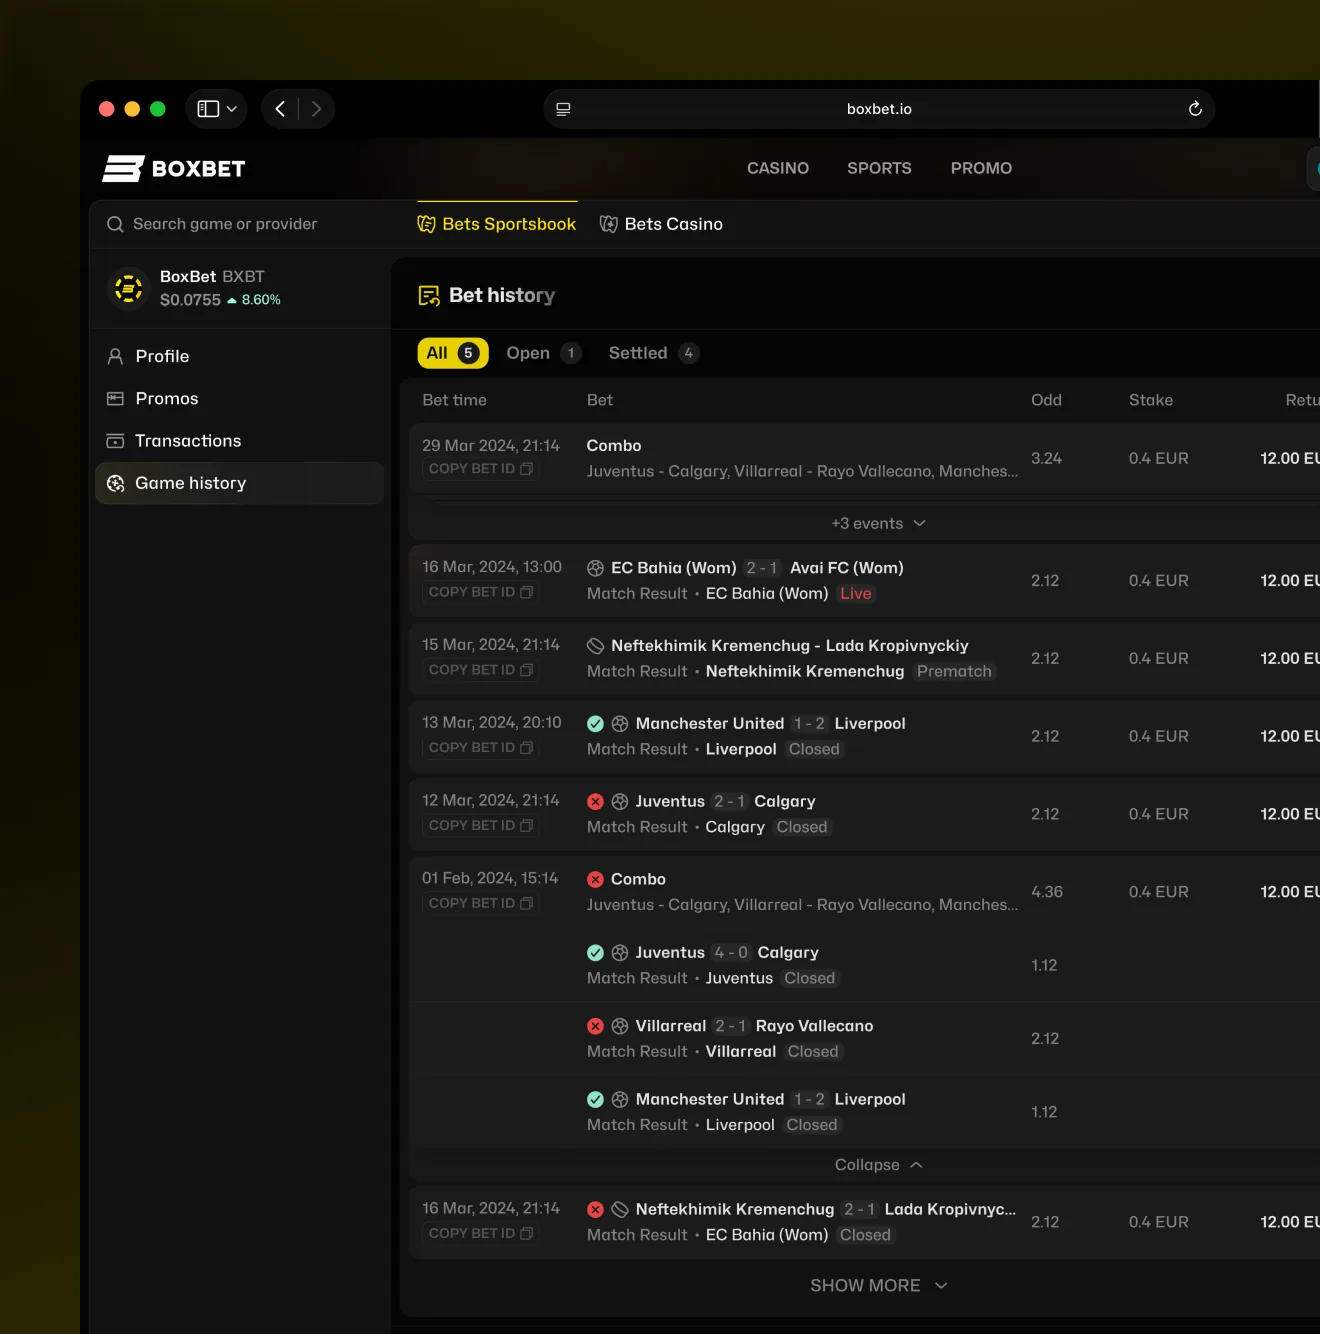1320x1334 pixels.
Task: Click football icon for EC Bahia (Wom) match
Action: tap(595, 568)
